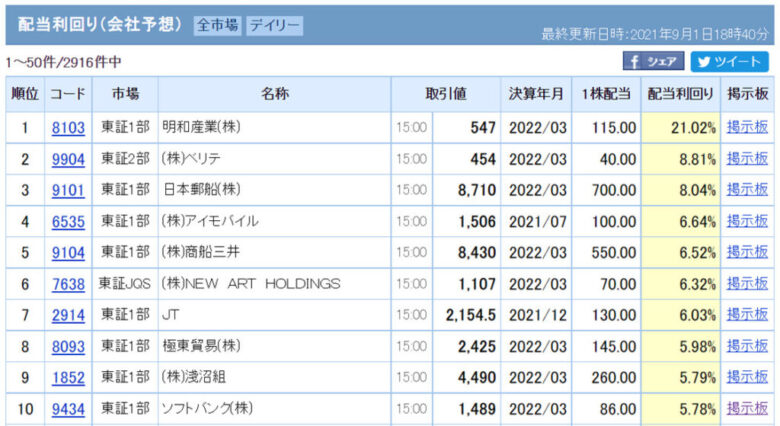Click the trade price 8,710
Screen dimensions: 780x426
click(x=477, y=190)
